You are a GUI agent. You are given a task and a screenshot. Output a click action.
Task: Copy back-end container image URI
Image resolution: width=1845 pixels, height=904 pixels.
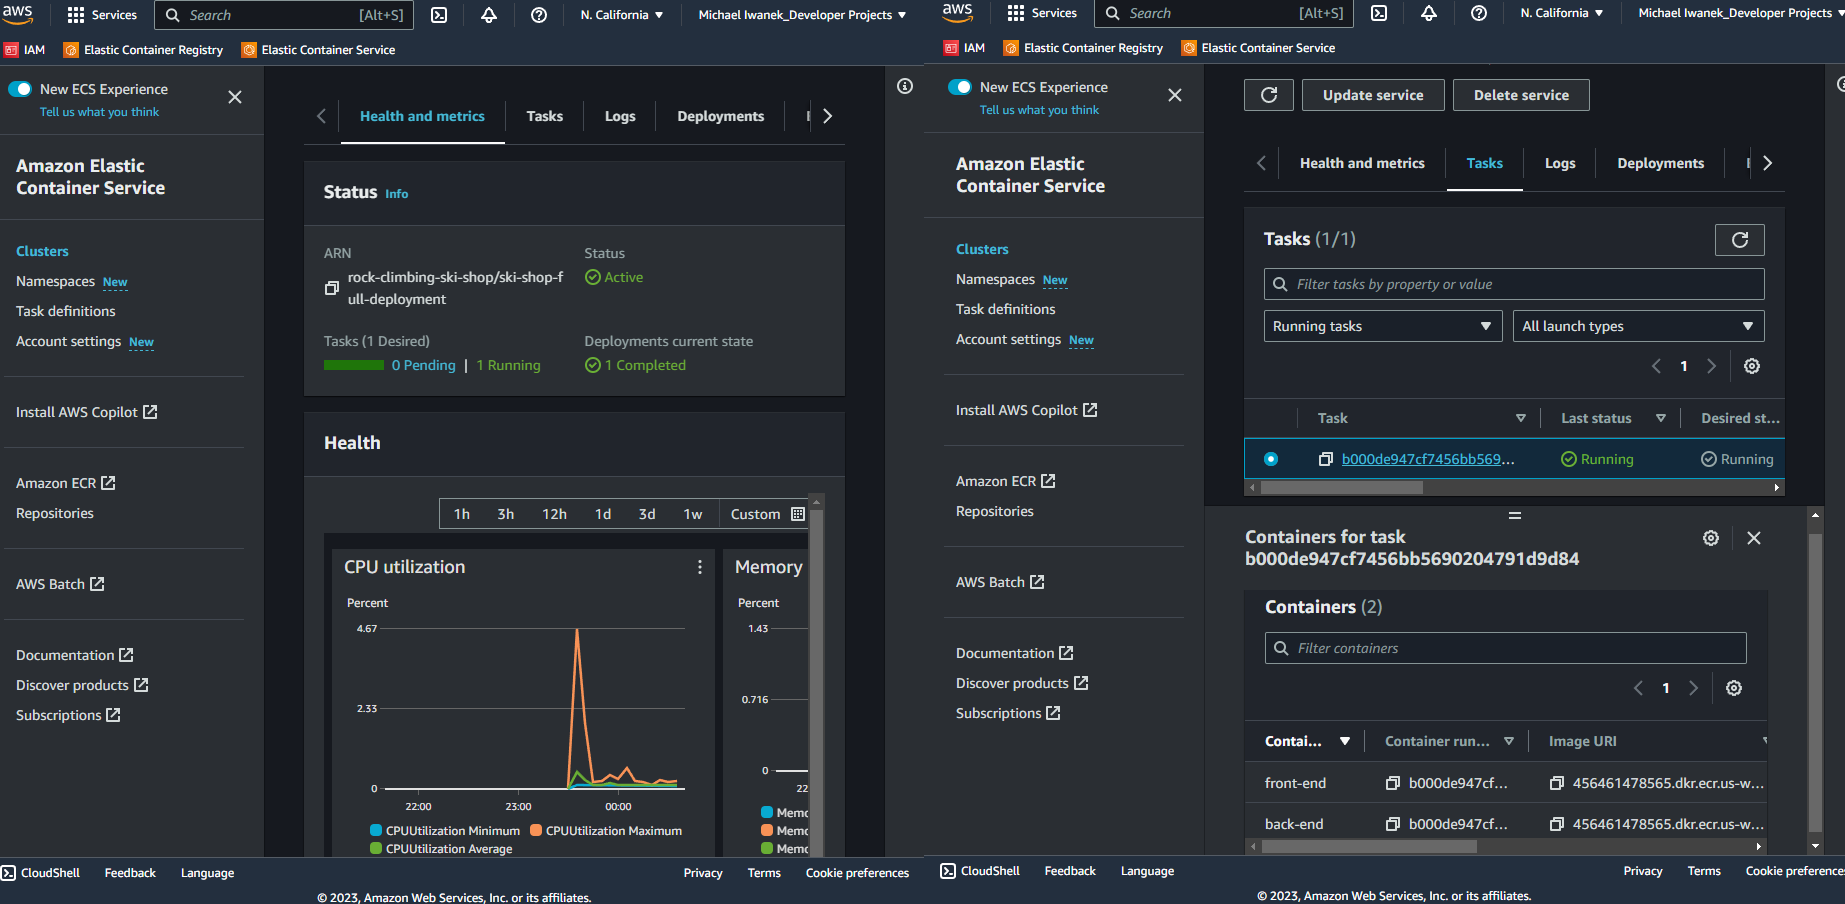tap(1557, 824)
